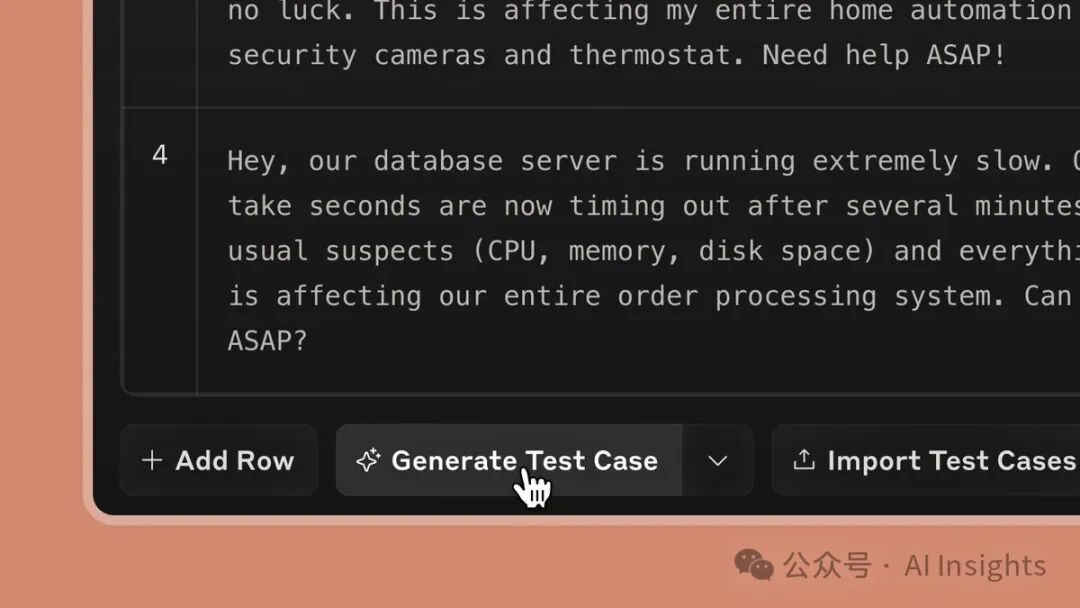The width and height of the screenshot is (1080, 608).
Task: Click the 'security cameras and thermostat' line
Action: 616,55
